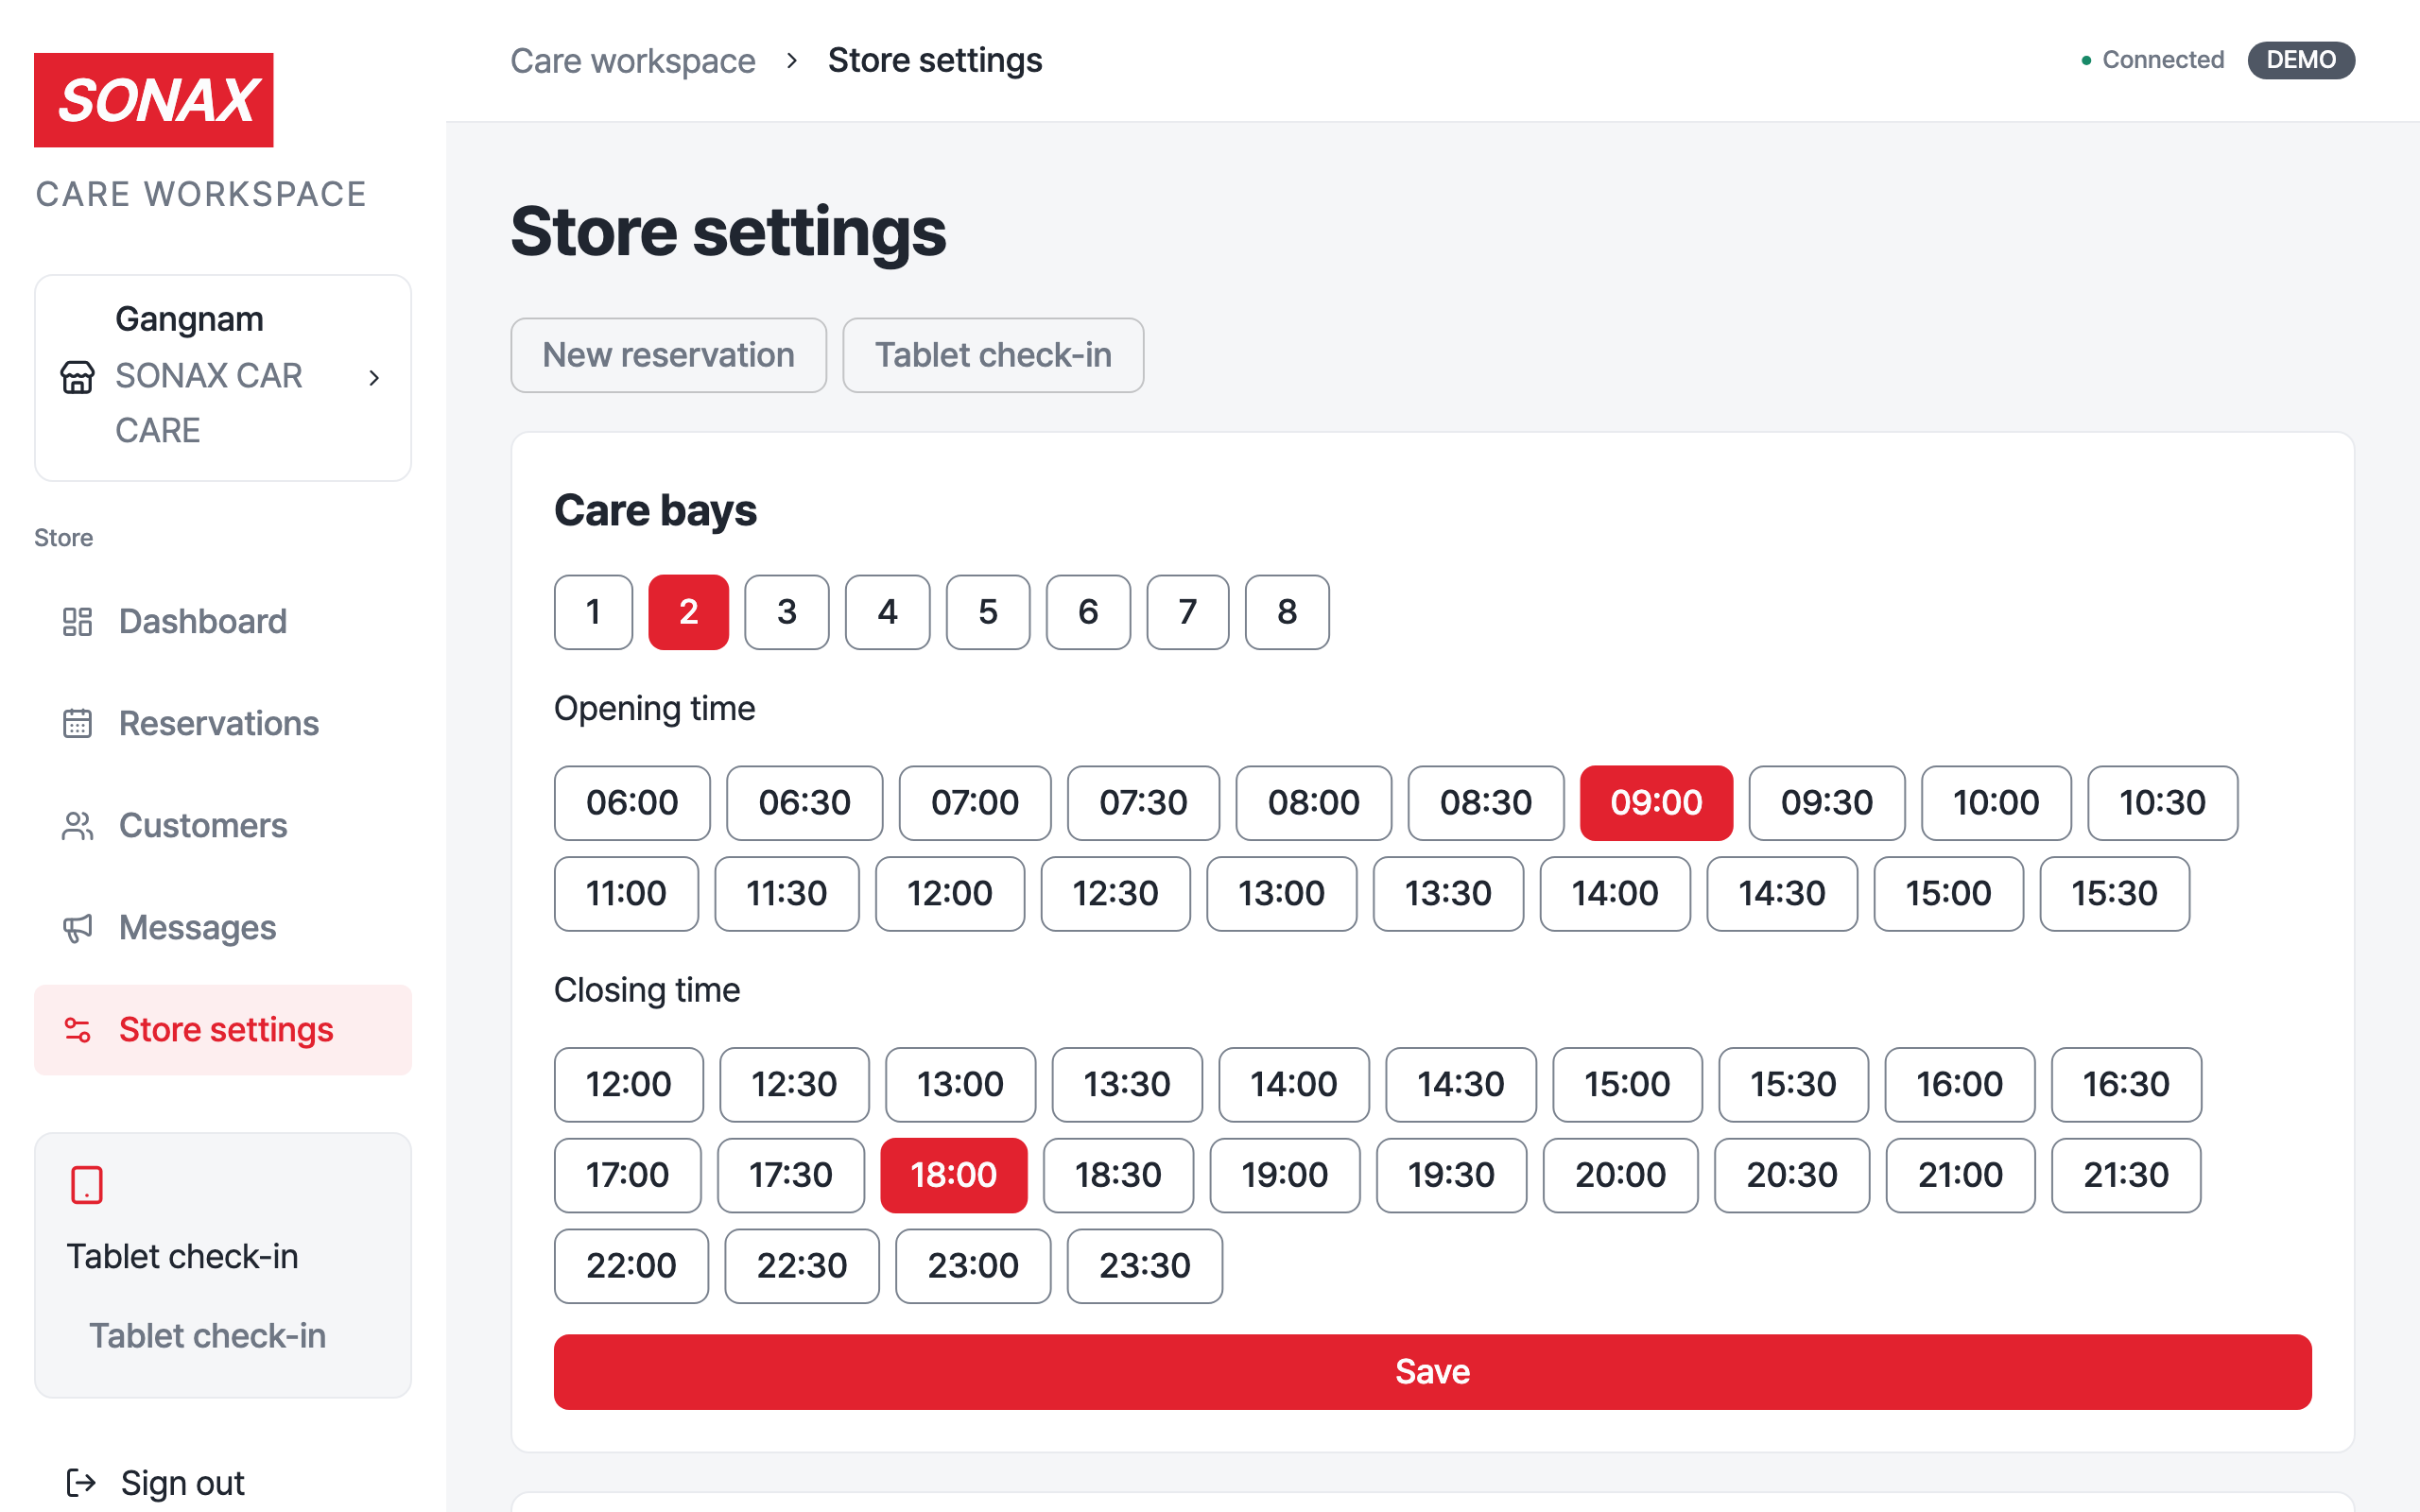
Task: Open Dashboard from the sidebar
Action: [x=222, y=621]
